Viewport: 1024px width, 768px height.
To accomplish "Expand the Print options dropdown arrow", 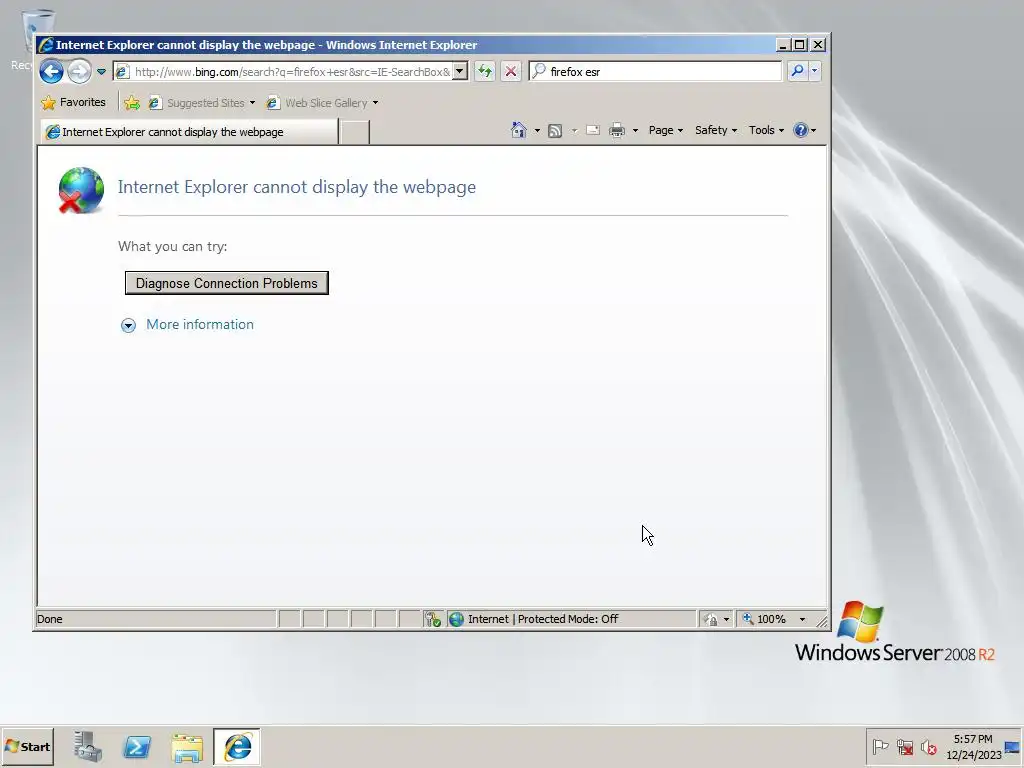I will click(x=635, y=131).
